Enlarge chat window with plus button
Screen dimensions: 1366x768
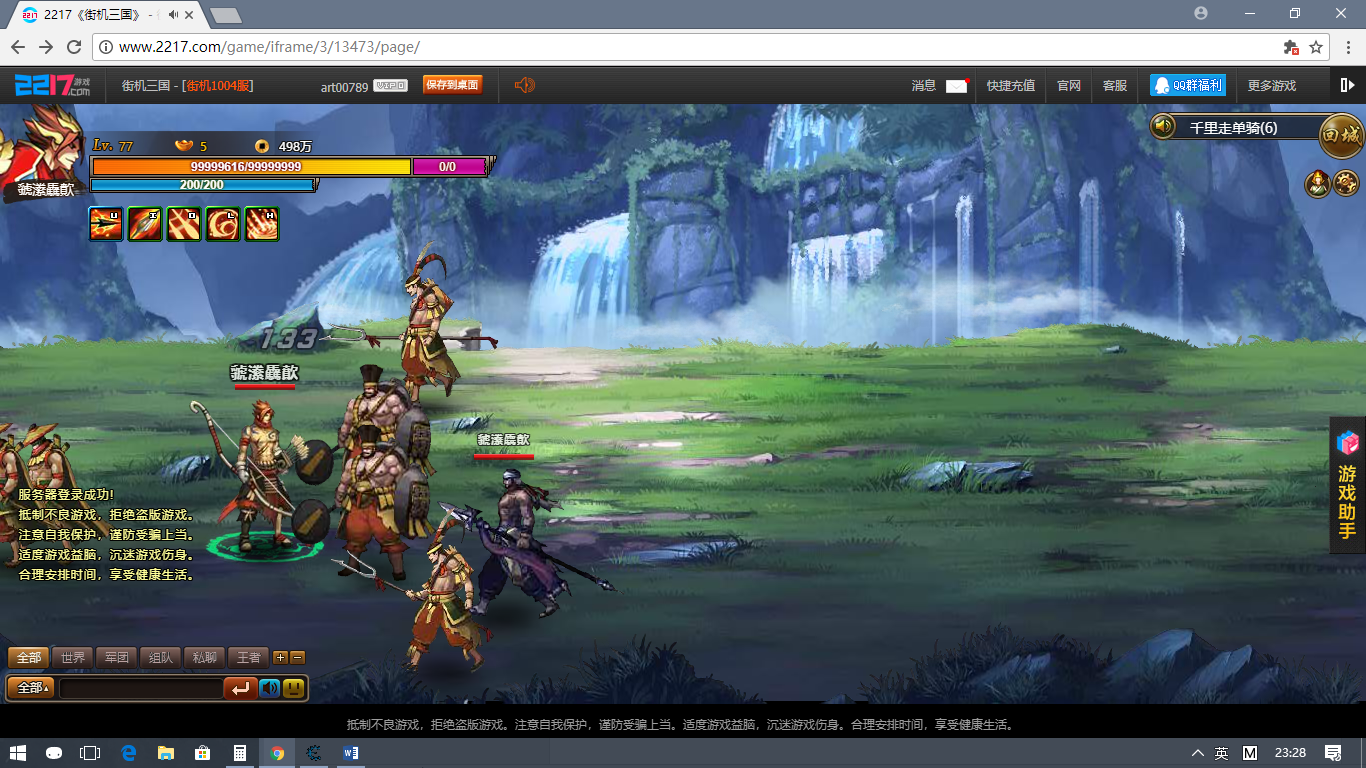point(280,657)
